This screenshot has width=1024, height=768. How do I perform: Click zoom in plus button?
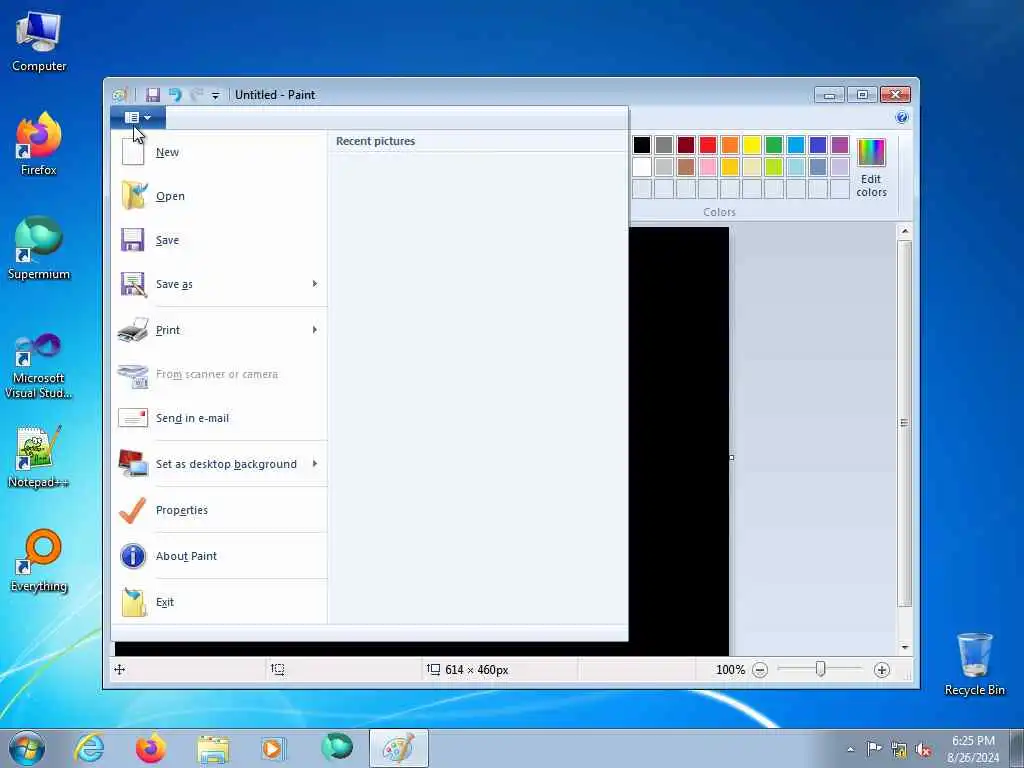point(882,669)
